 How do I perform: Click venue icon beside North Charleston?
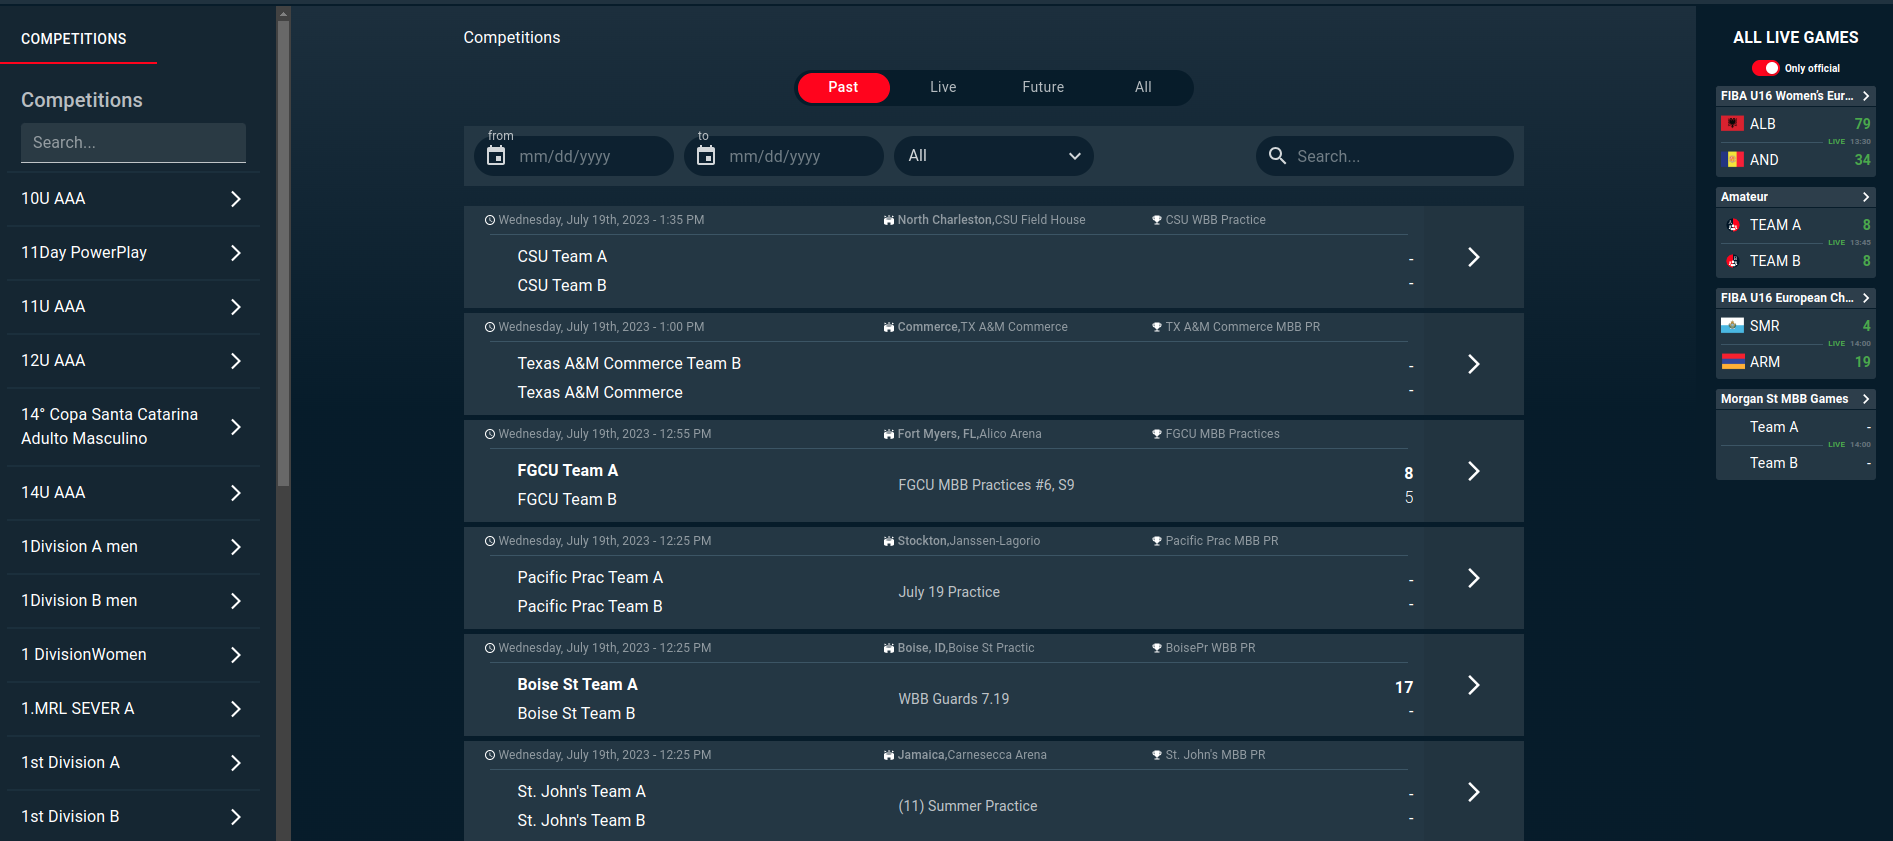point(889,220)
